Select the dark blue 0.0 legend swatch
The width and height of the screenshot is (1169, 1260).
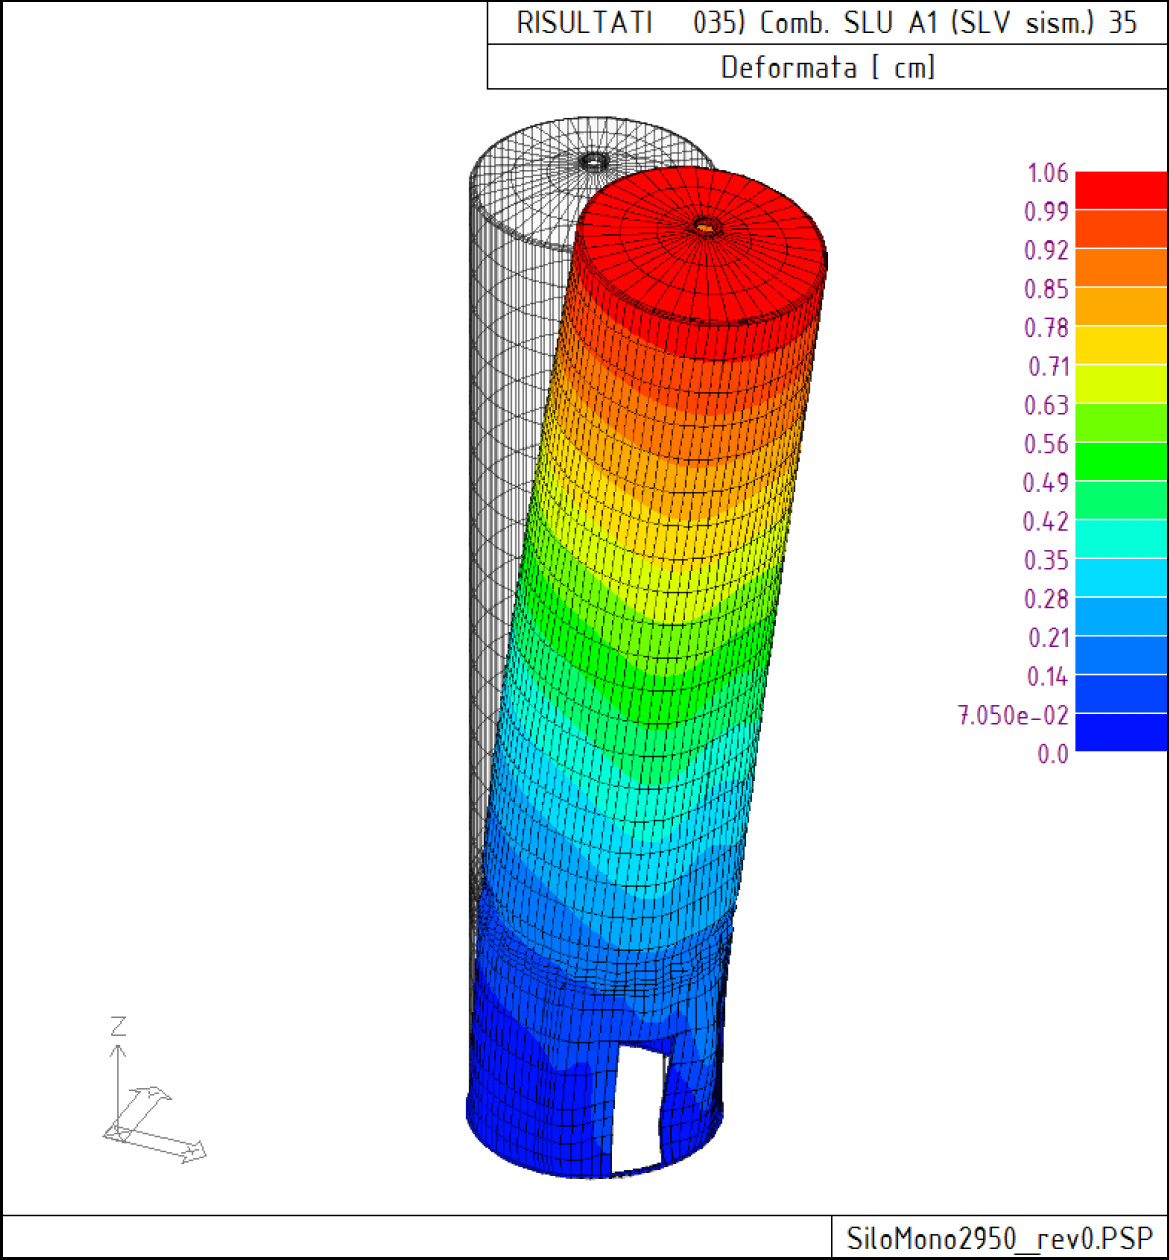(1121, 732)
